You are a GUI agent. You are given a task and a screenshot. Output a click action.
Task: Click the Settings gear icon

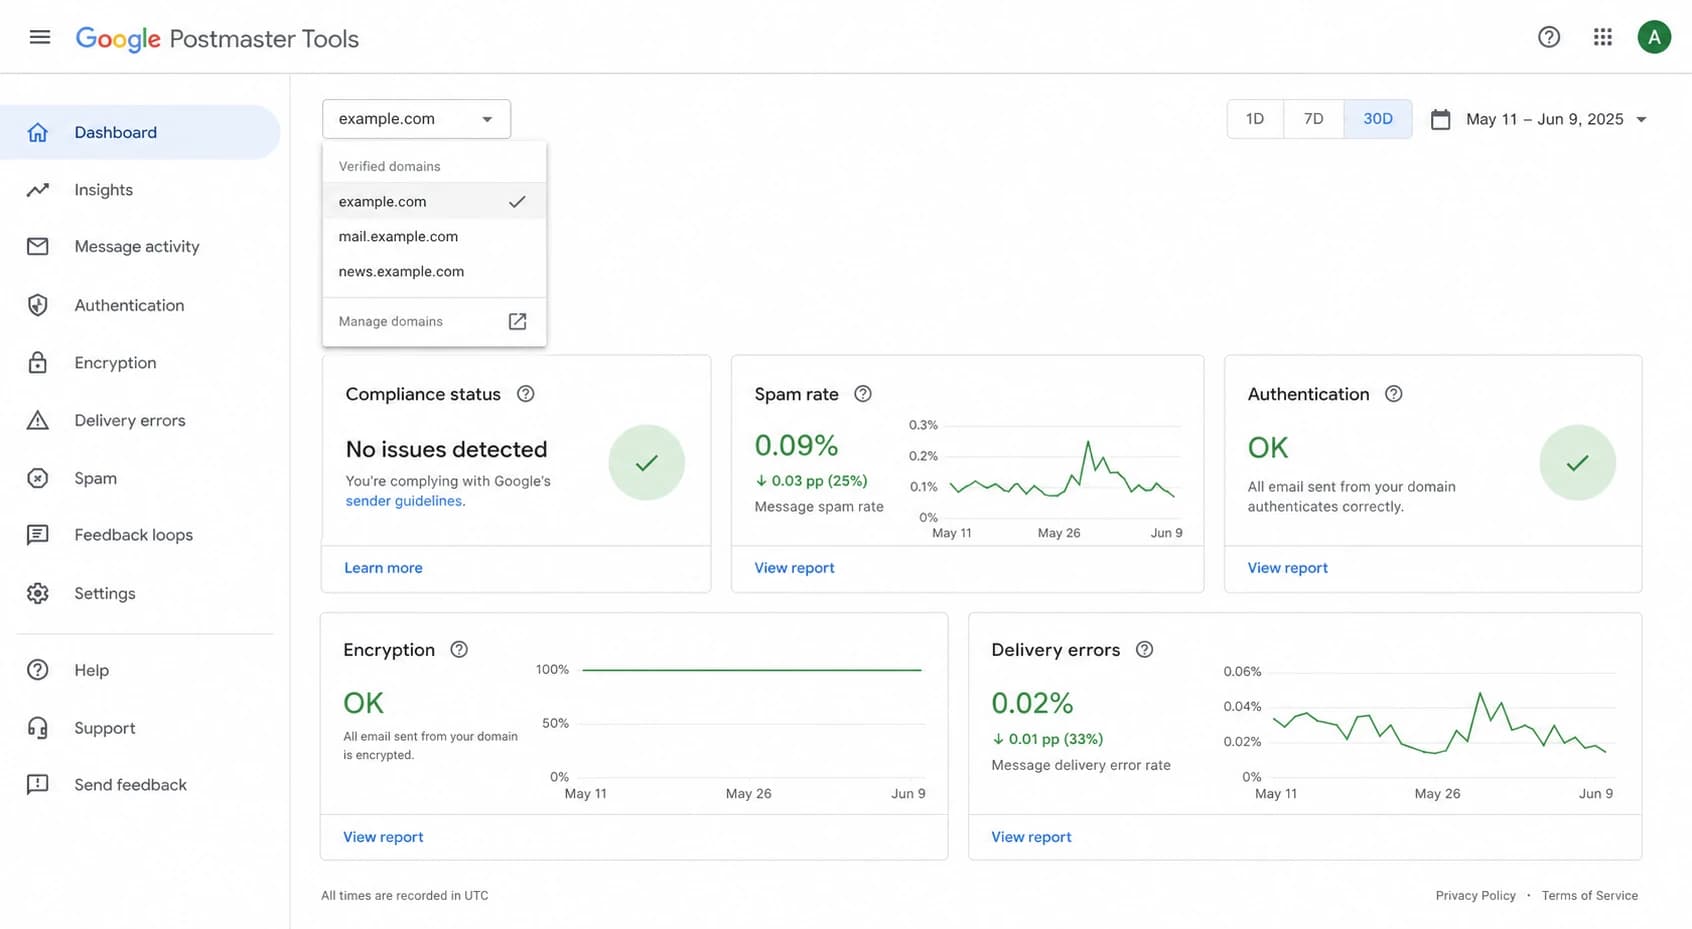38,593
